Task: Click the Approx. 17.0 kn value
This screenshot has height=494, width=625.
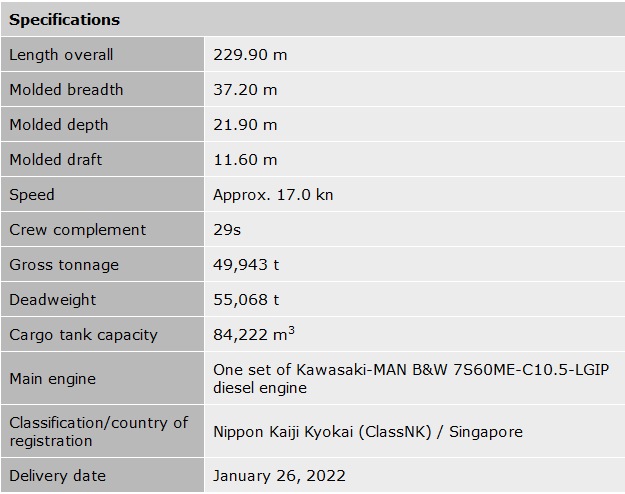Action: pos(273,195)
